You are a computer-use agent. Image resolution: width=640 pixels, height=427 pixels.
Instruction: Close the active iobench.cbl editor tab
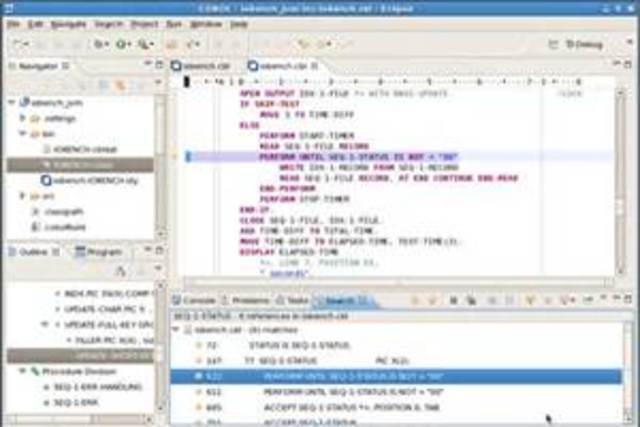[x=315, y=65]
